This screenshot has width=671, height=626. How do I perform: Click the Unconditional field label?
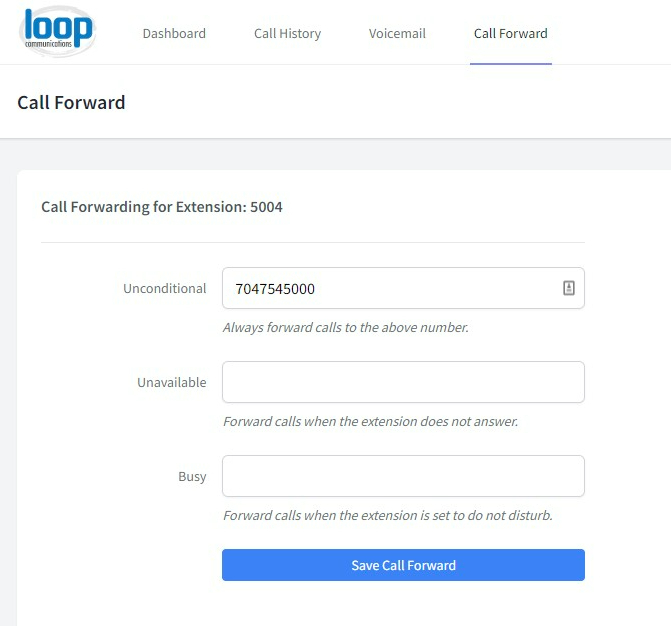tap(164, 288)
